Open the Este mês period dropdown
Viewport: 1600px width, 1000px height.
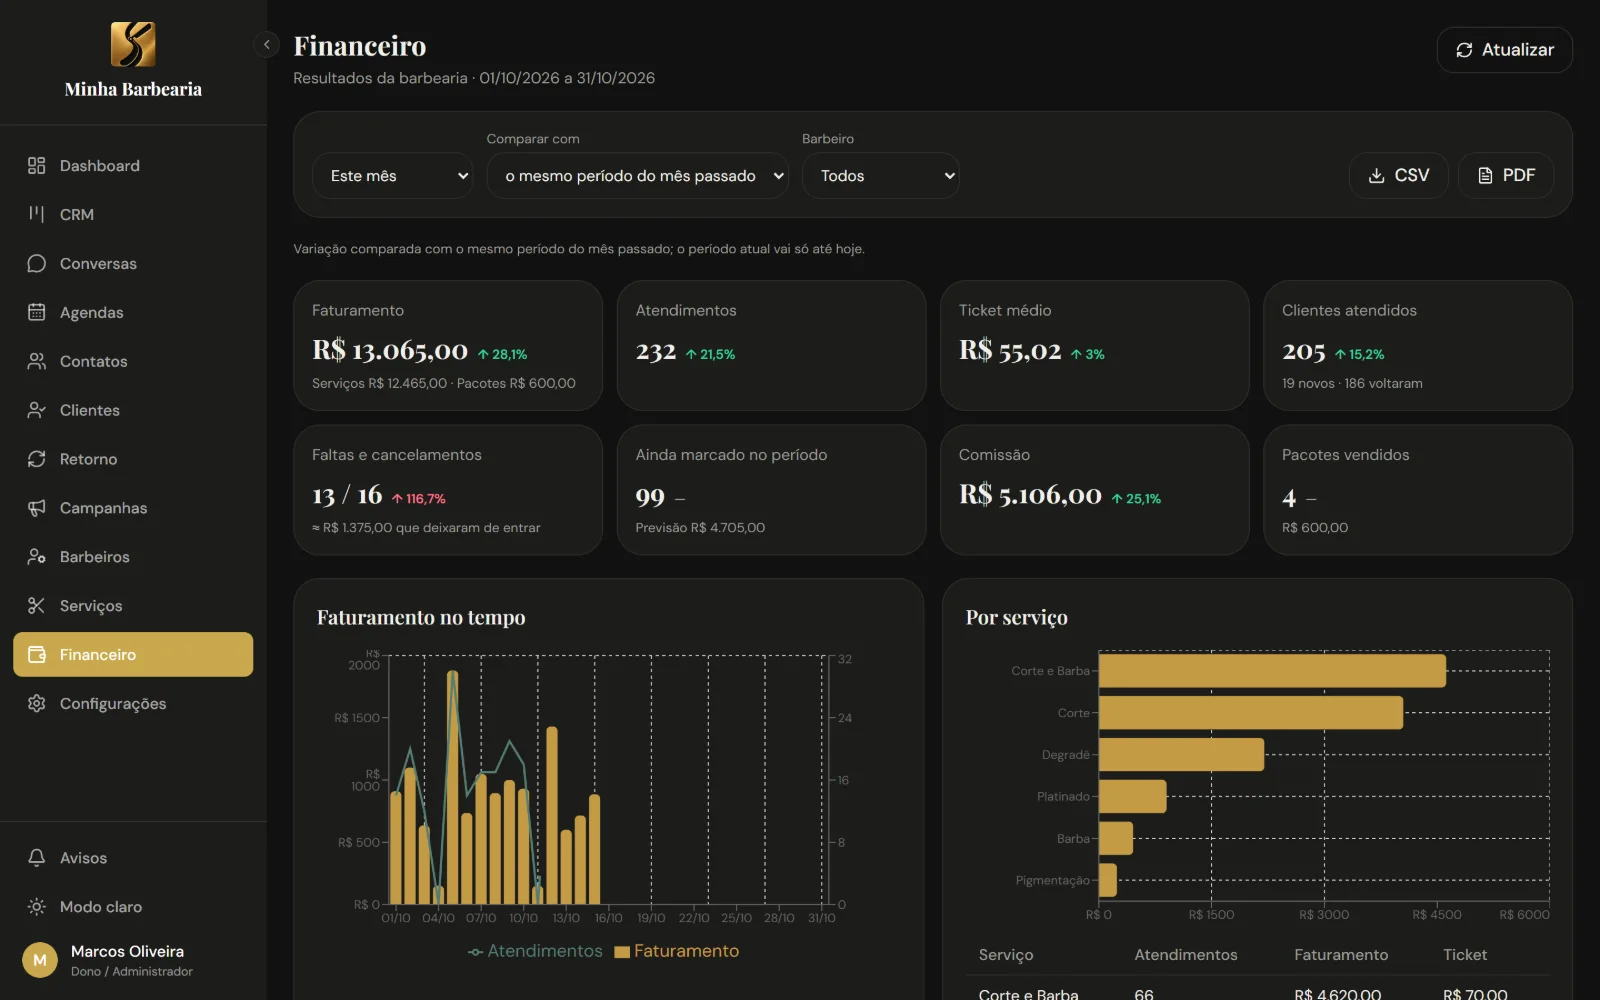coord(393,176)
